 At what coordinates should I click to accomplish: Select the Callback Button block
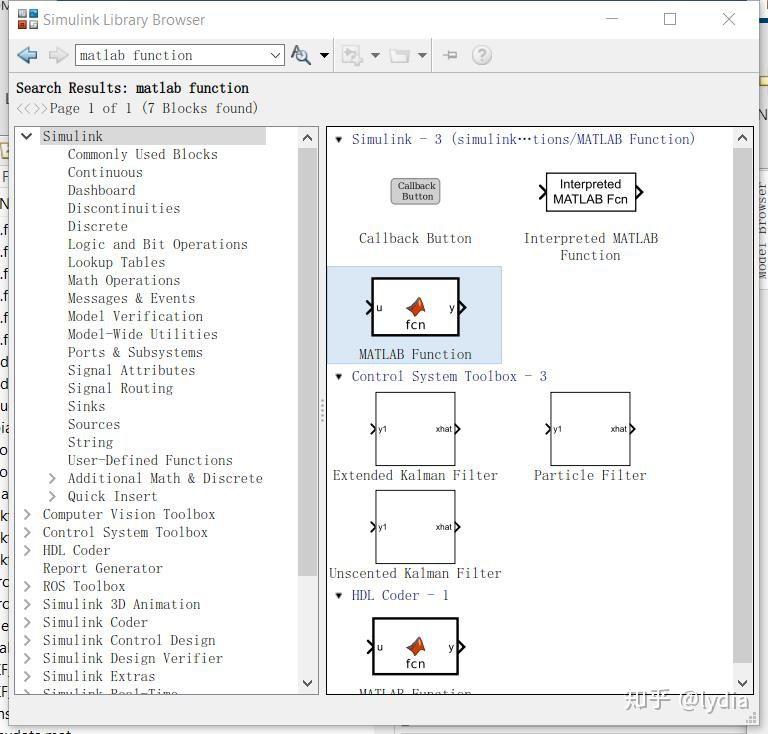[415, 191]
